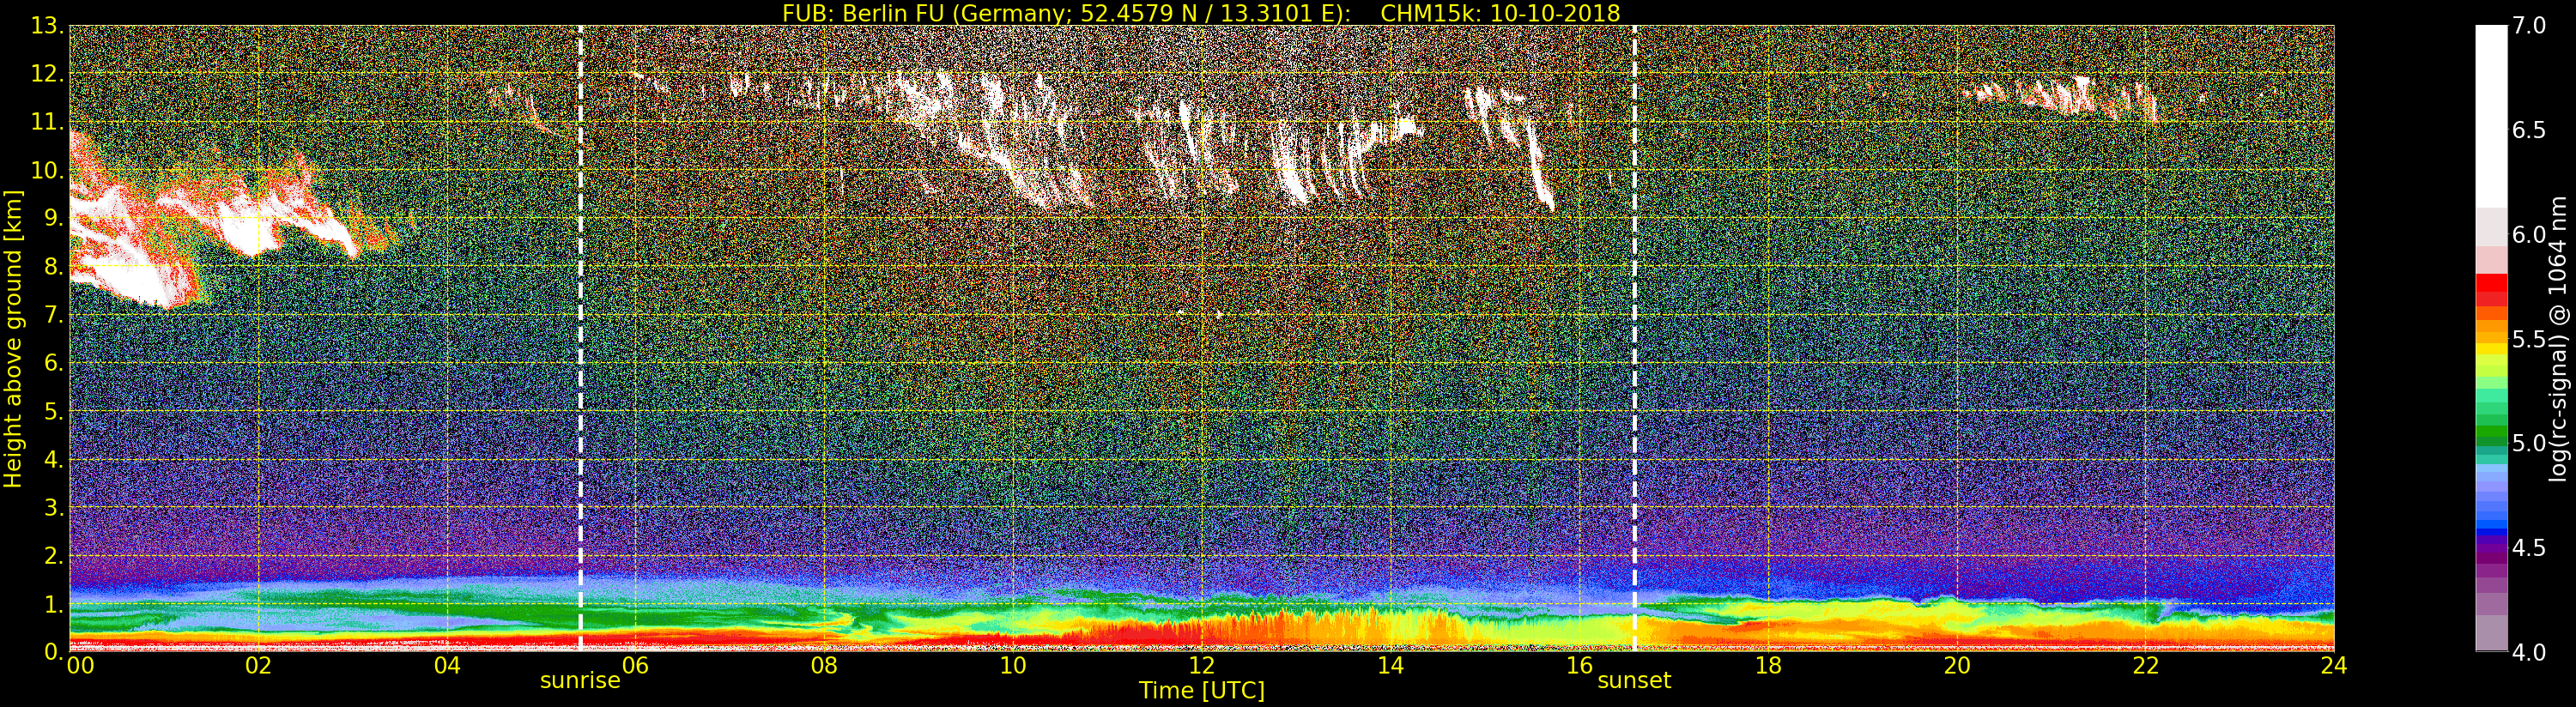Select the white dashed sunrise line

click(580, 338)
